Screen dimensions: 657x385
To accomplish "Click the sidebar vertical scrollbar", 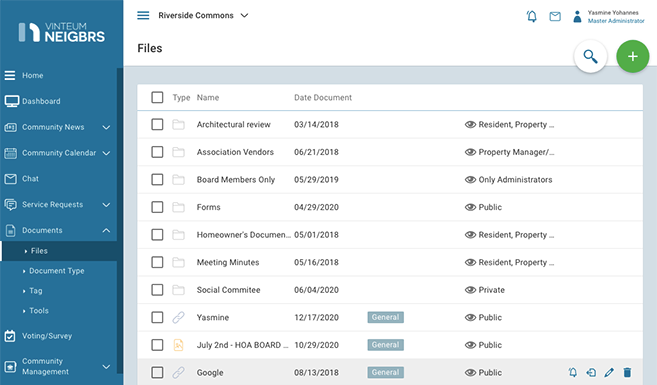I will 120,220.
